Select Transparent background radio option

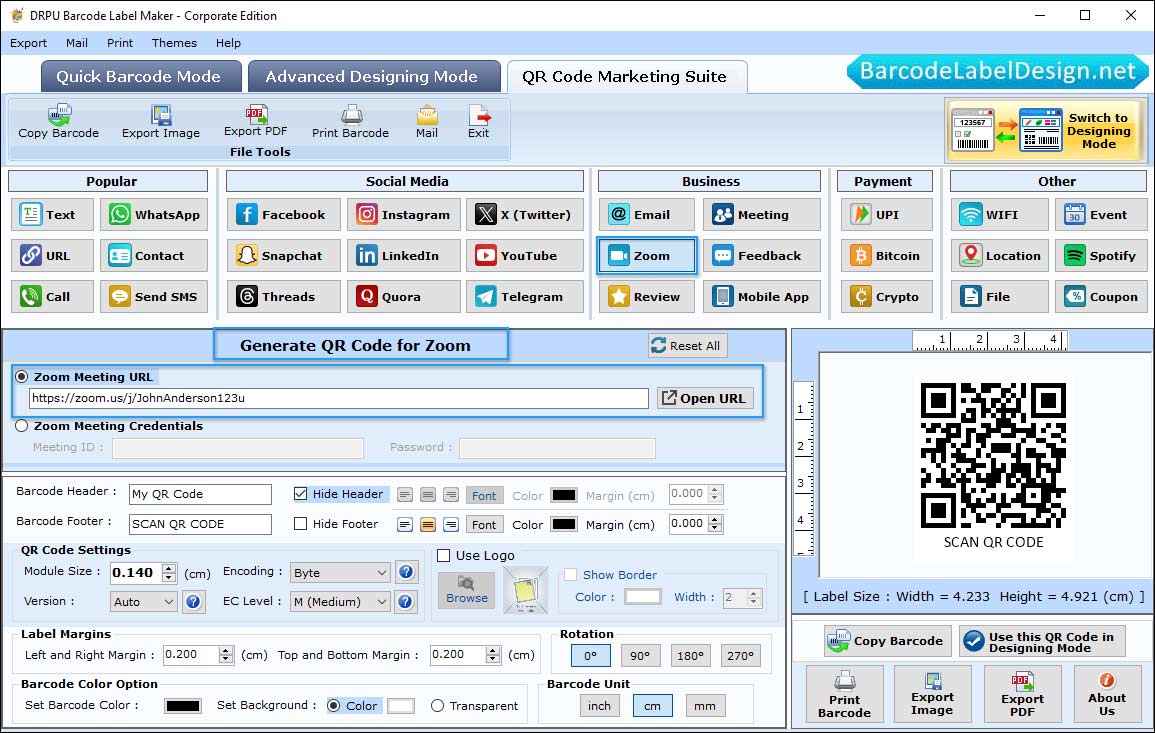tap(438, 706)
